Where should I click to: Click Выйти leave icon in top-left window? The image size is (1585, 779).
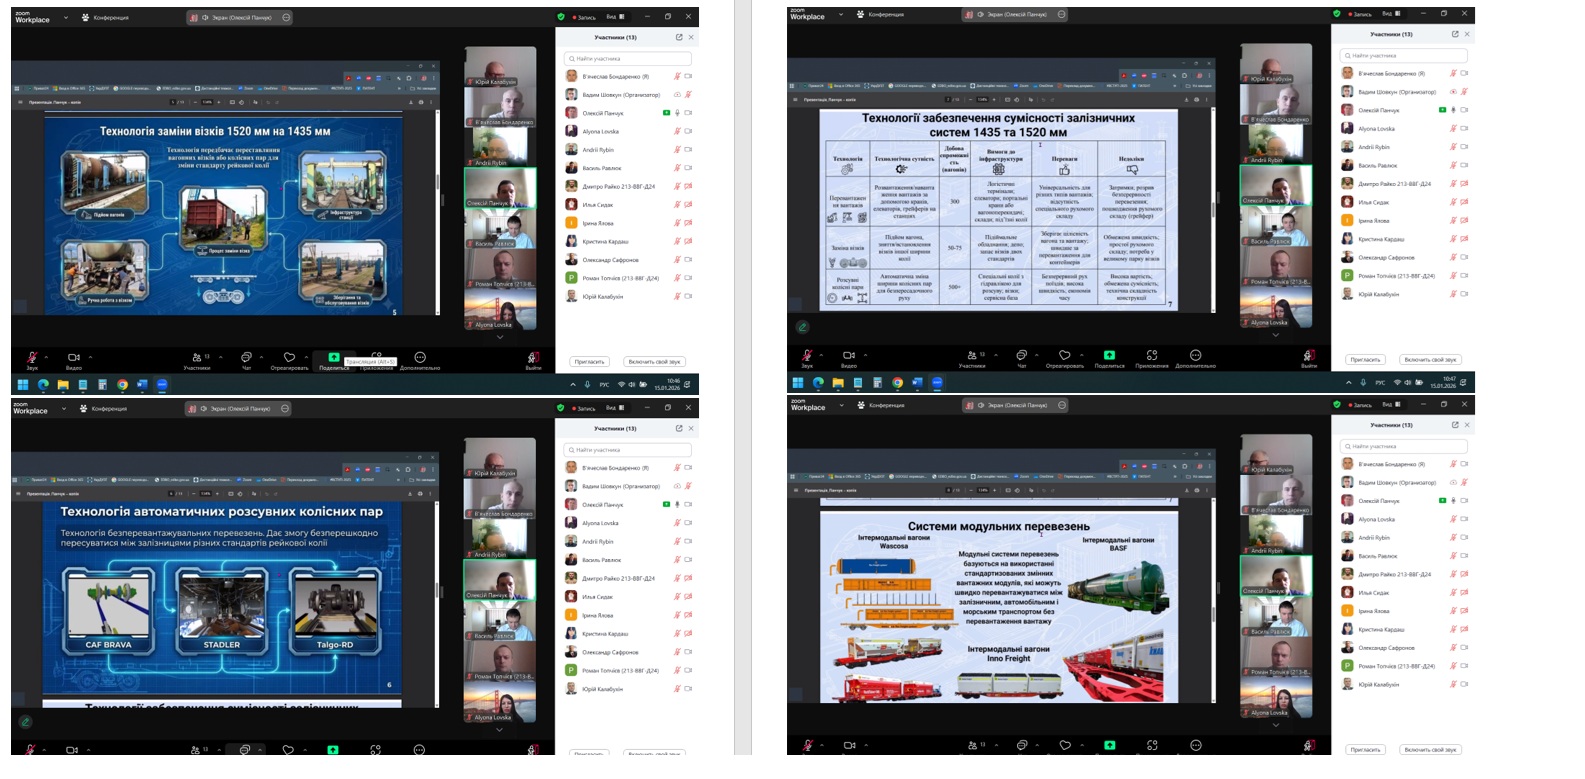[x=534, y=357]
